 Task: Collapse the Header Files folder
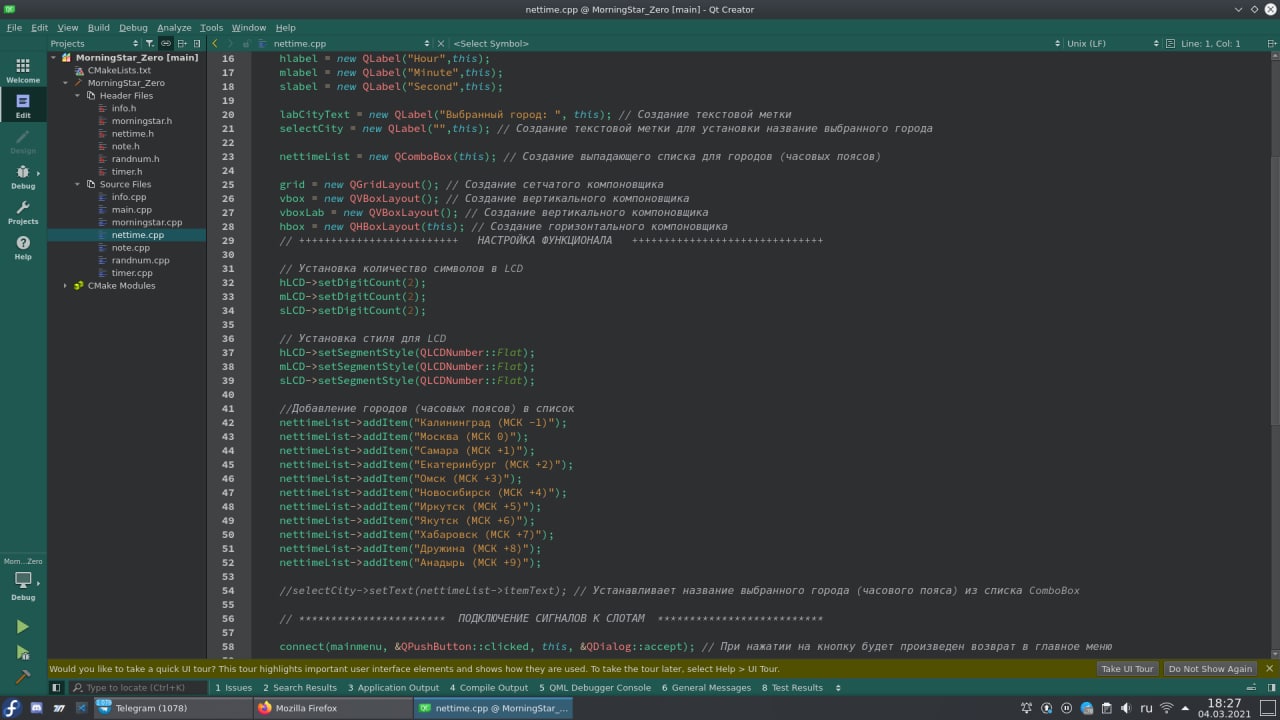(x=78, y=96)
